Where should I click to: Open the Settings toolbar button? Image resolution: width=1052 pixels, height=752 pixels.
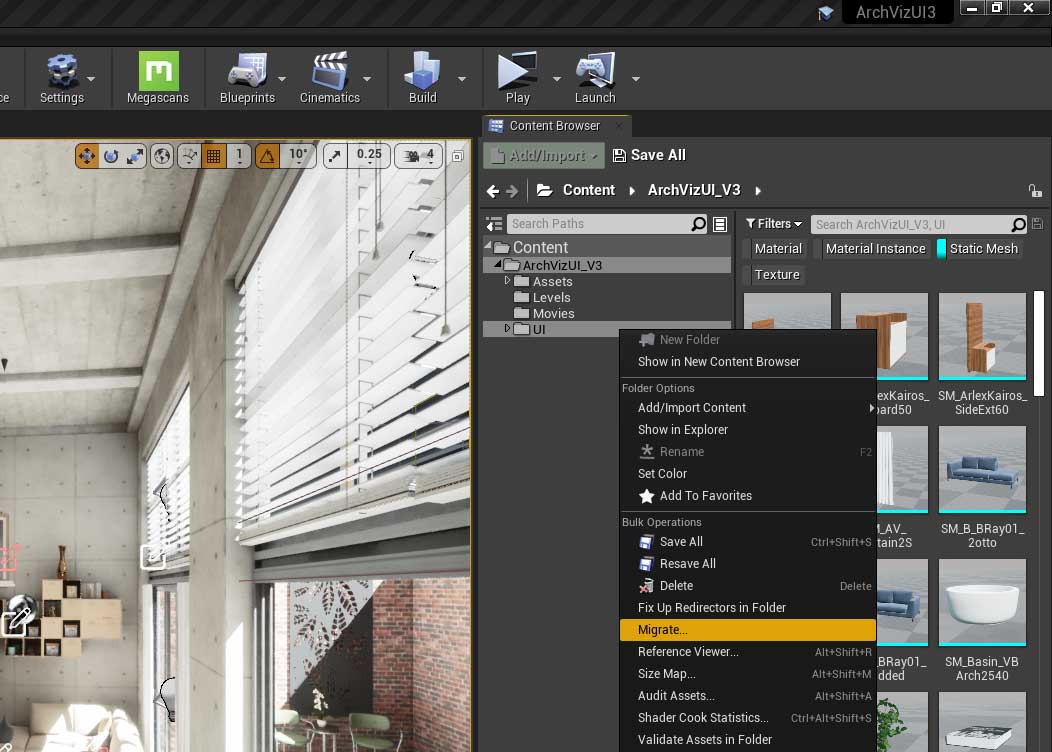point(62,78)
